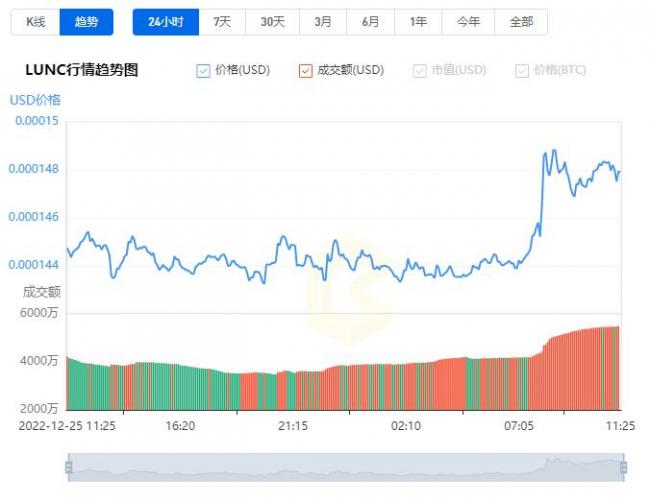
Task: Select the 24小时 time range
Action: tap(166, 22)
